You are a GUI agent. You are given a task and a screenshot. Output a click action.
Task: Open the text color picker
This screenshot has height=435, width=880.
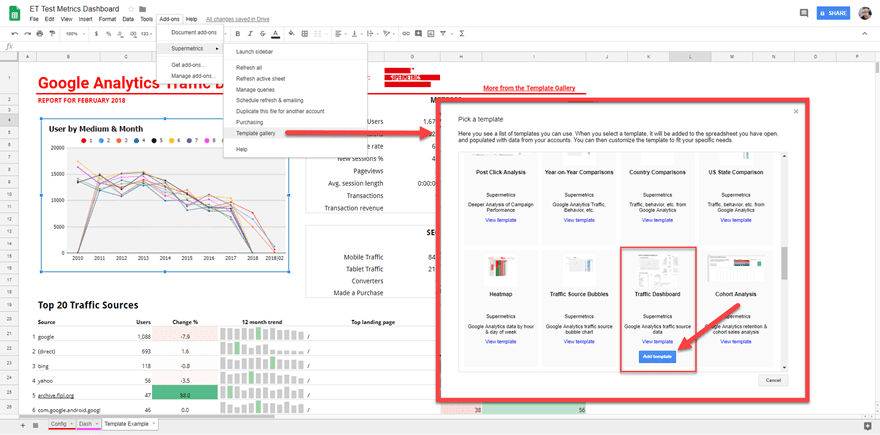tap(276, 34)
